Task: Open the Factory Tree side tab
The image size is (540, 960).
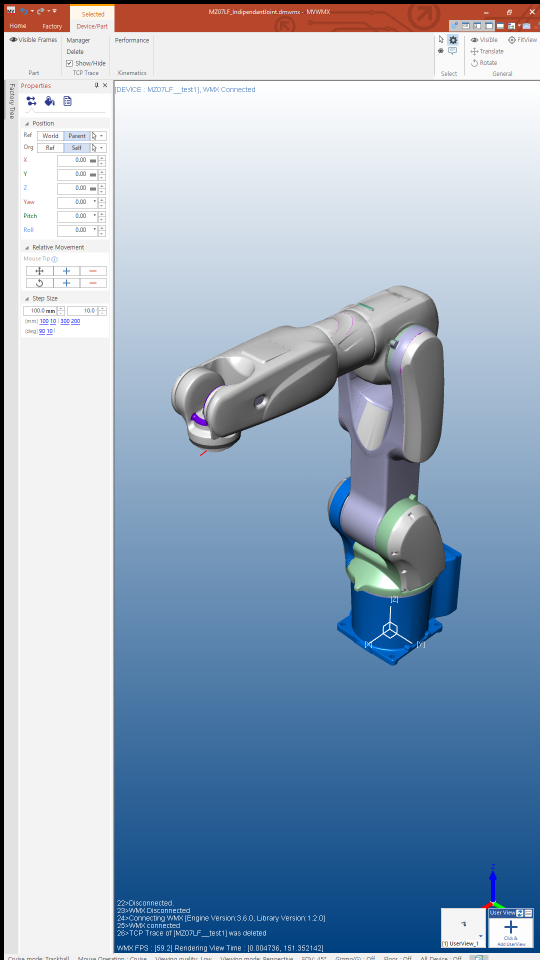Action: [x=10, y=102]
